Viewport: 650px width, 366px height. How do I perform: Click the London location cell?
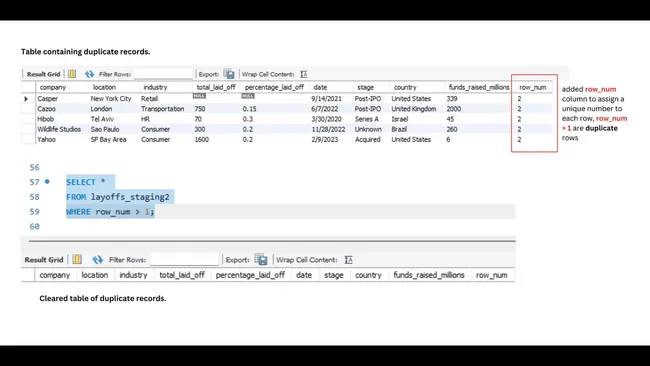click(x=101, y=109)
